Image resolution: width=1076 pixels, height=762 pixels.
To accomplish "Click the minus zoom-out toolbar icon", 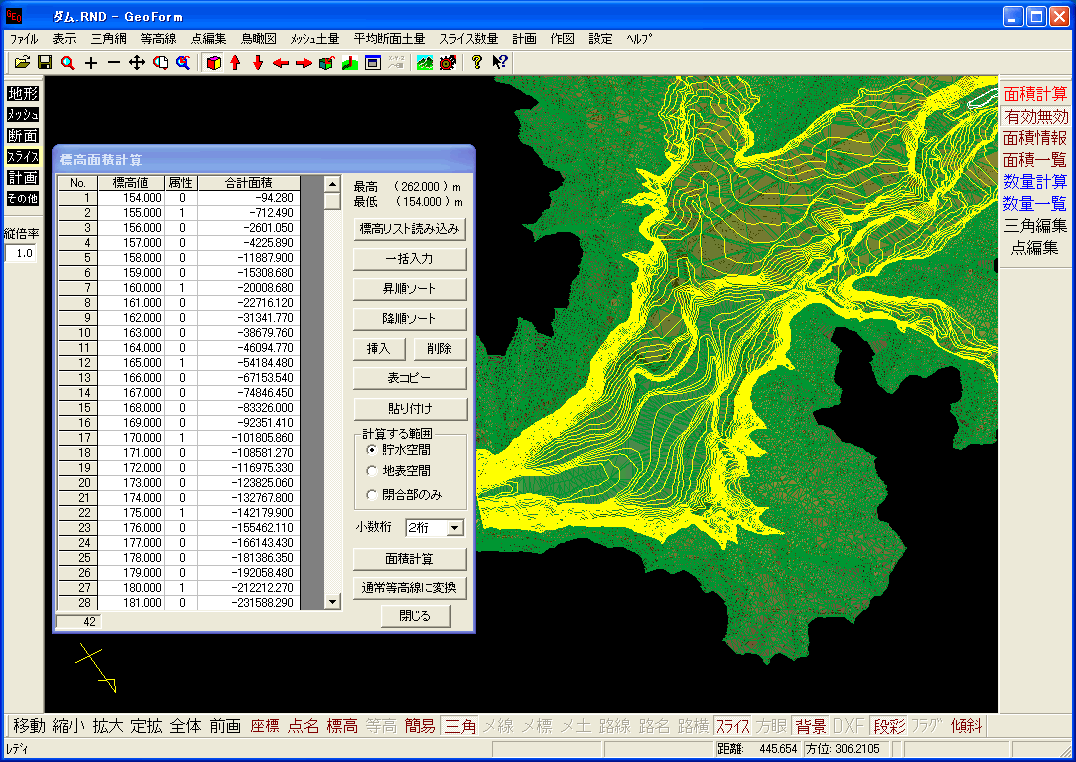I will (114, 63).
